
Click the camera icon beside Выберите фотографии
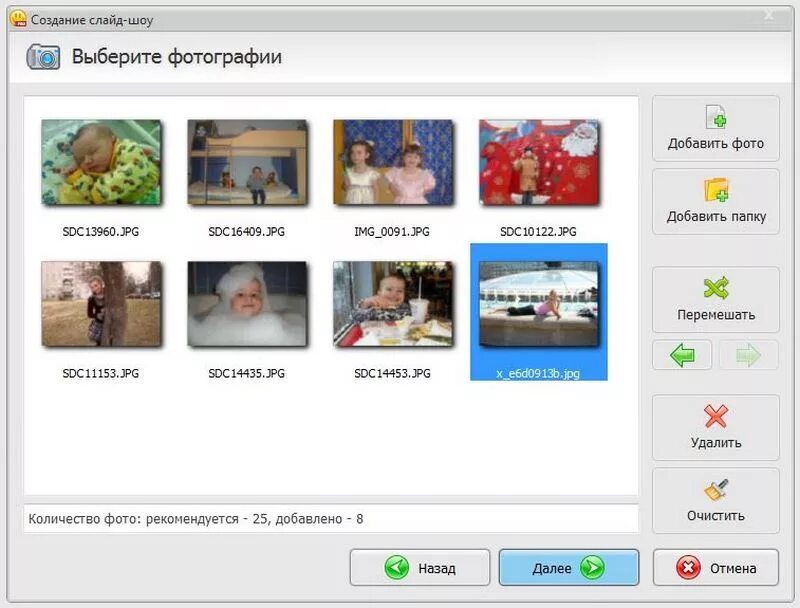tap(43, 57)
